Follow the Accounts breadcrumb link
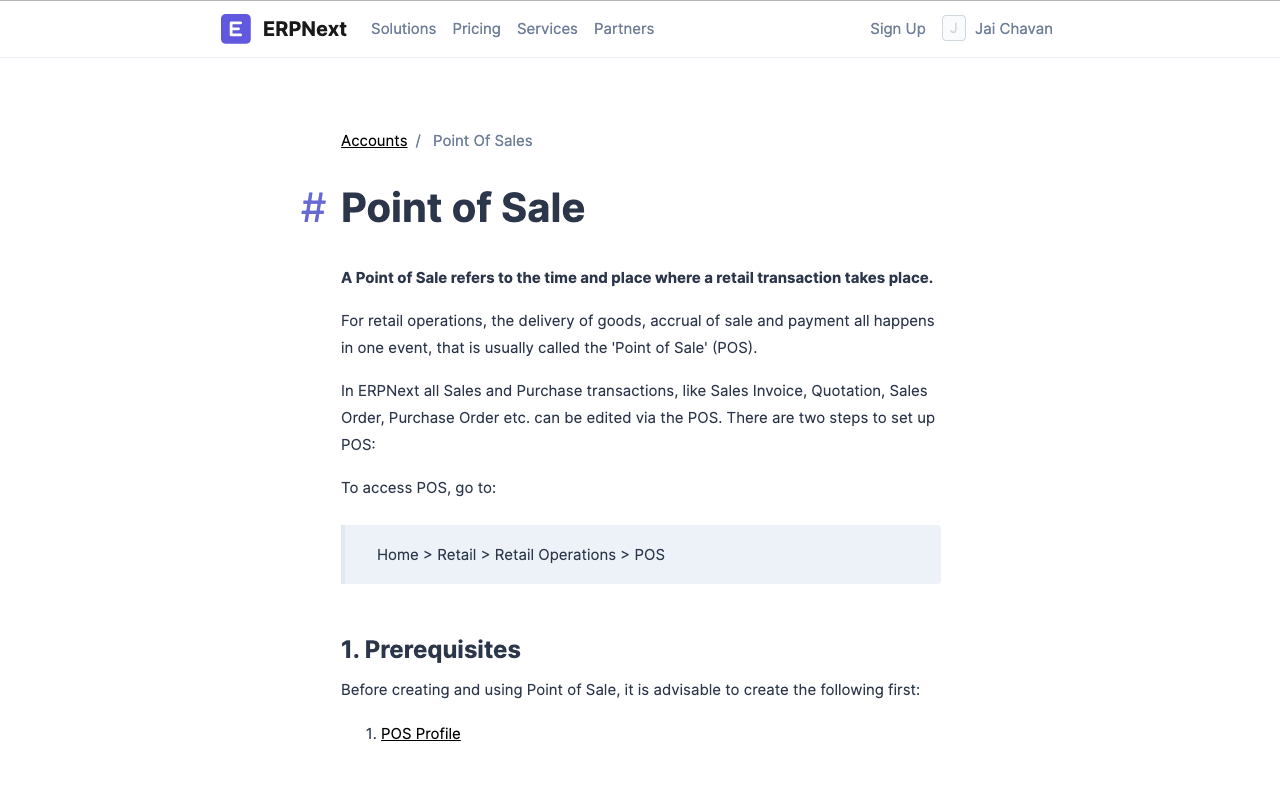Screen dimensions: 1280x799 (374, 141)
